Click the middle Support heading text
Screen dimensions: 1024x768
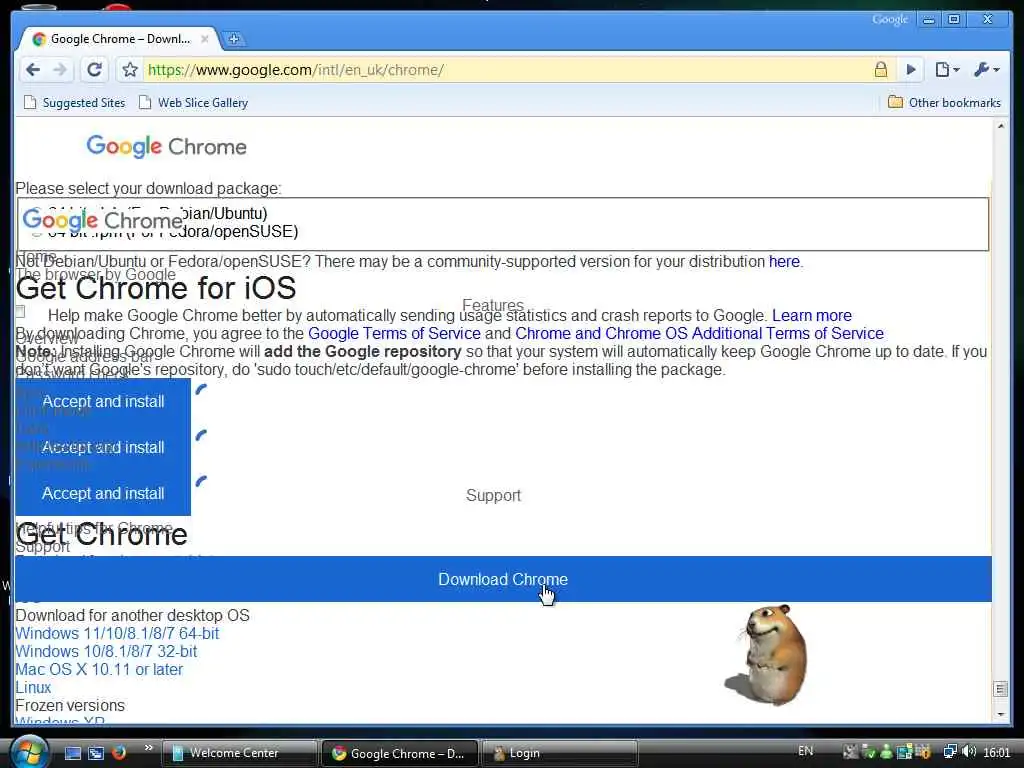point(494,496)
